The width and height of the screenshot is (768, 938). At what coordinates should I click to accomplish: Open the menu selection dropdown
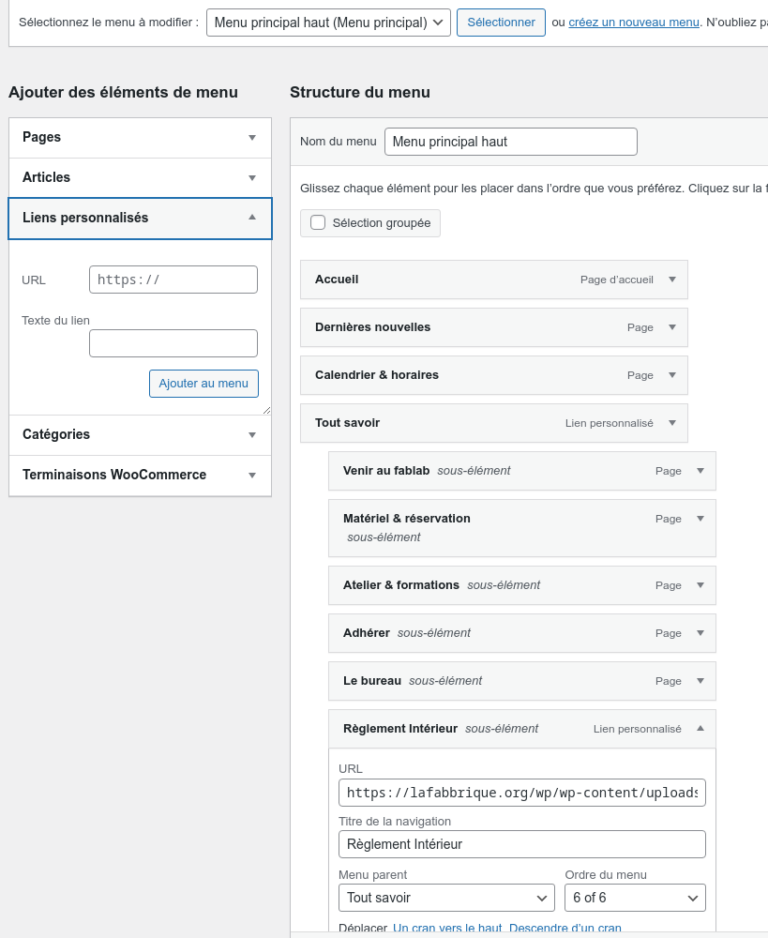click(328, 23)
